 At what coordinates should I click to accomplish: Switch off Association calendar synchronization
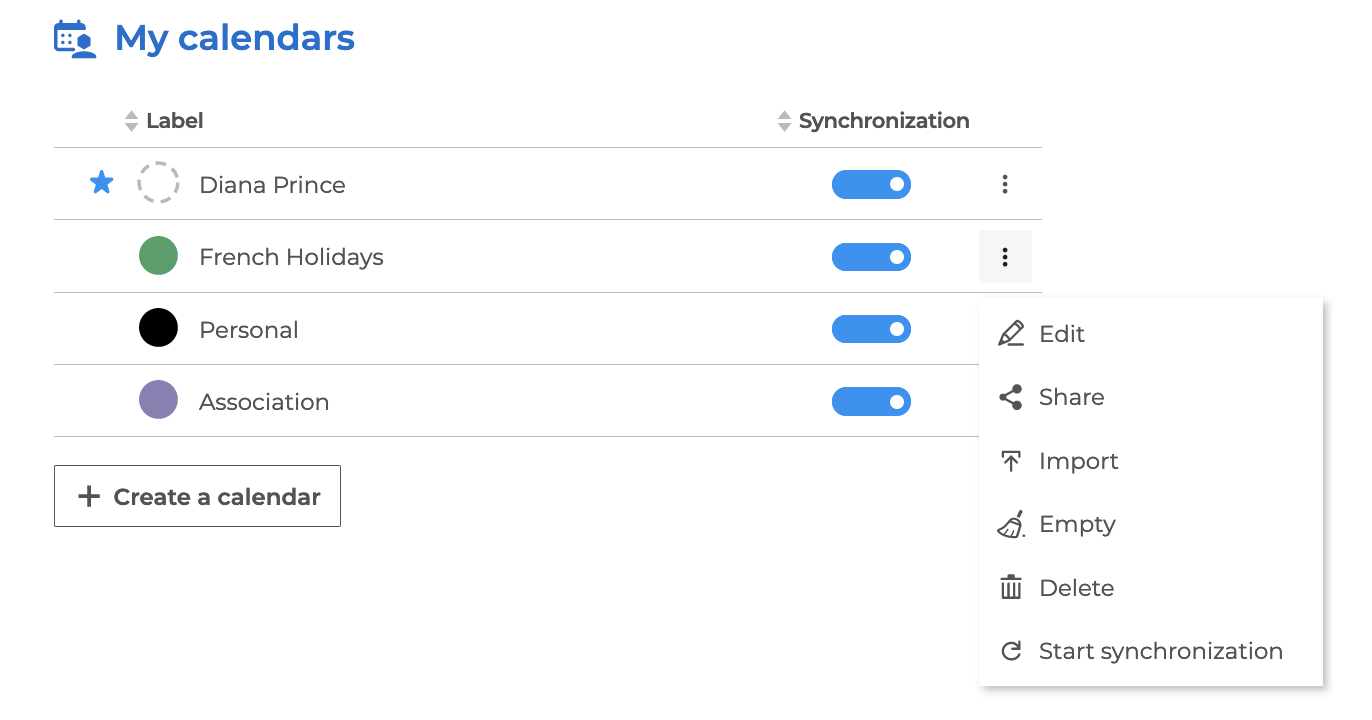(871, 402)
